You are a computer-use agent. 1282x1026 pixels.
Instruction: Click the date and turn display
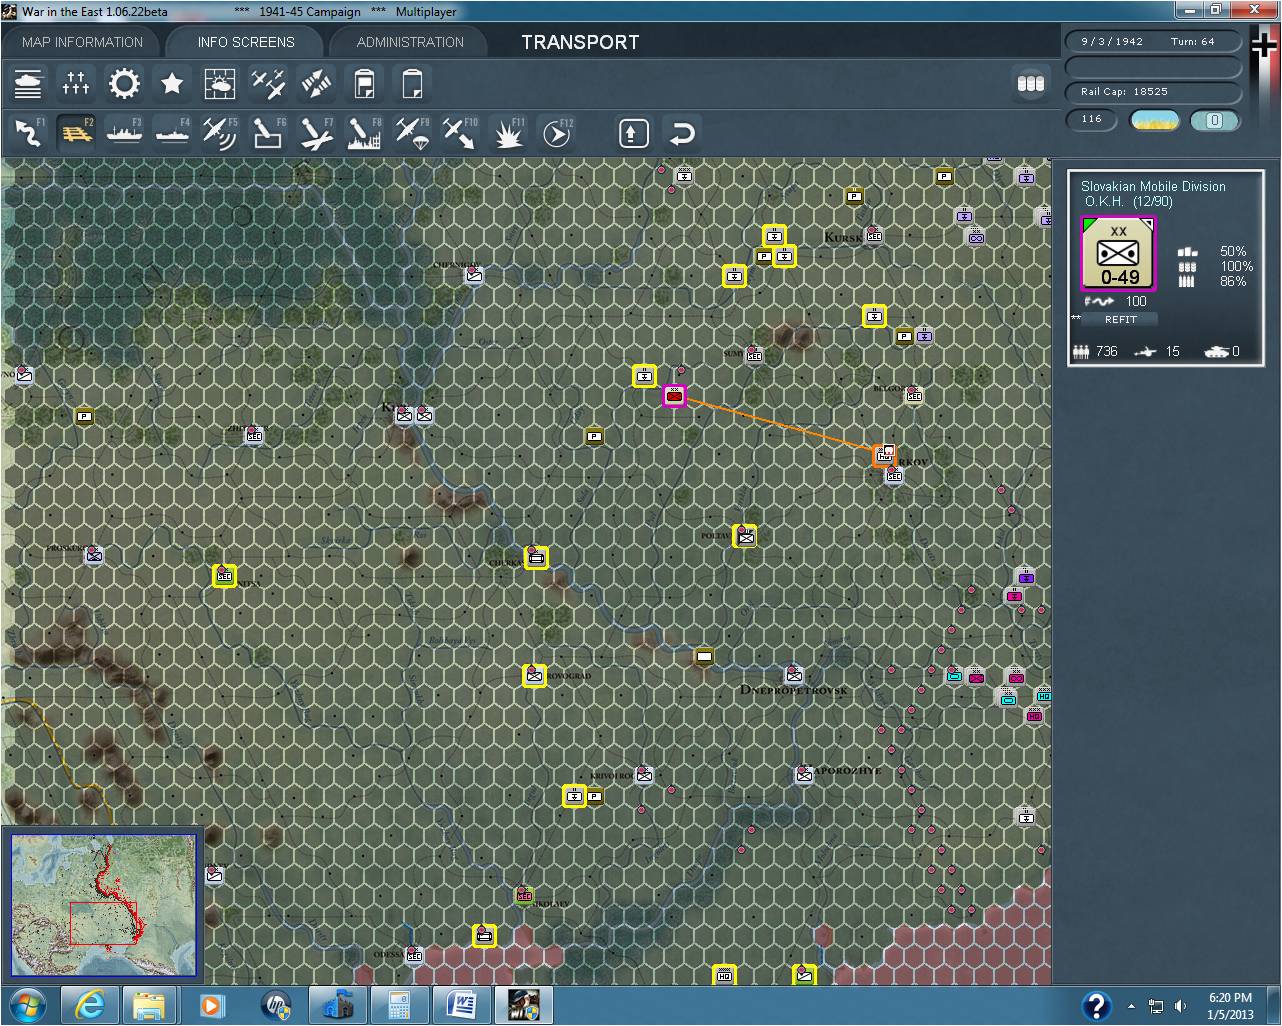1153,42
